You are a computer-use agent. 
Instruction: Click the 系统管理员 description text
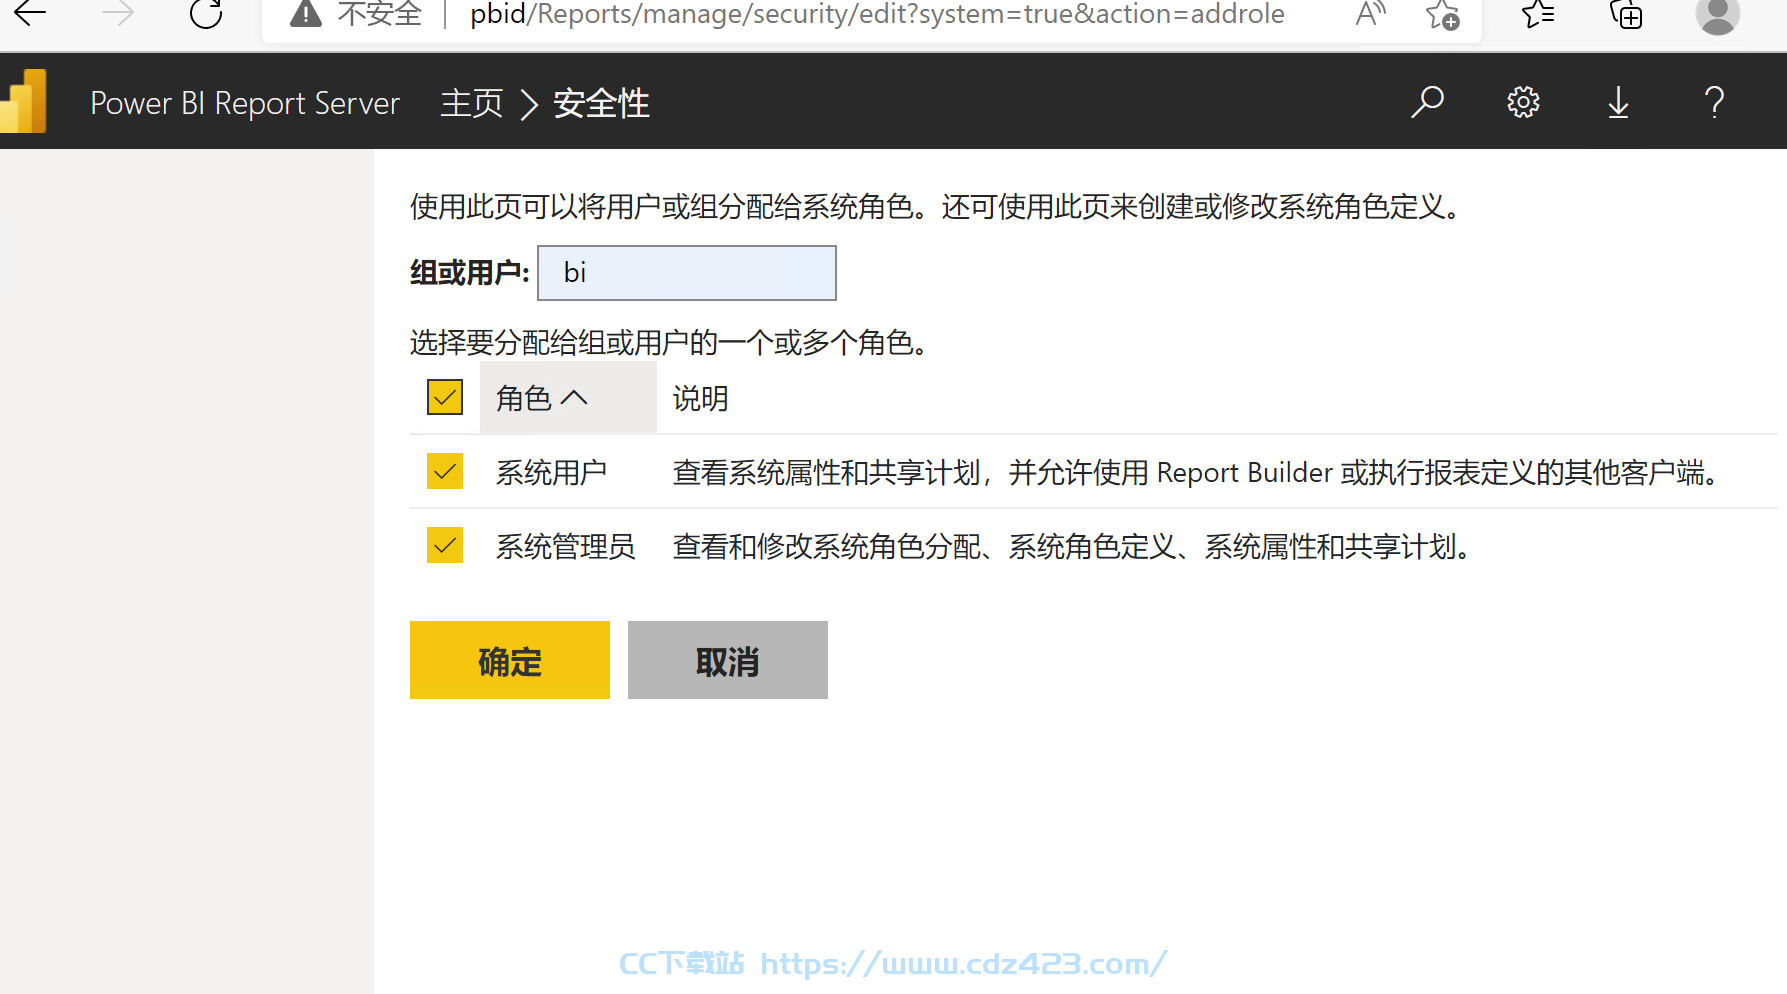tap(1071, 546)
